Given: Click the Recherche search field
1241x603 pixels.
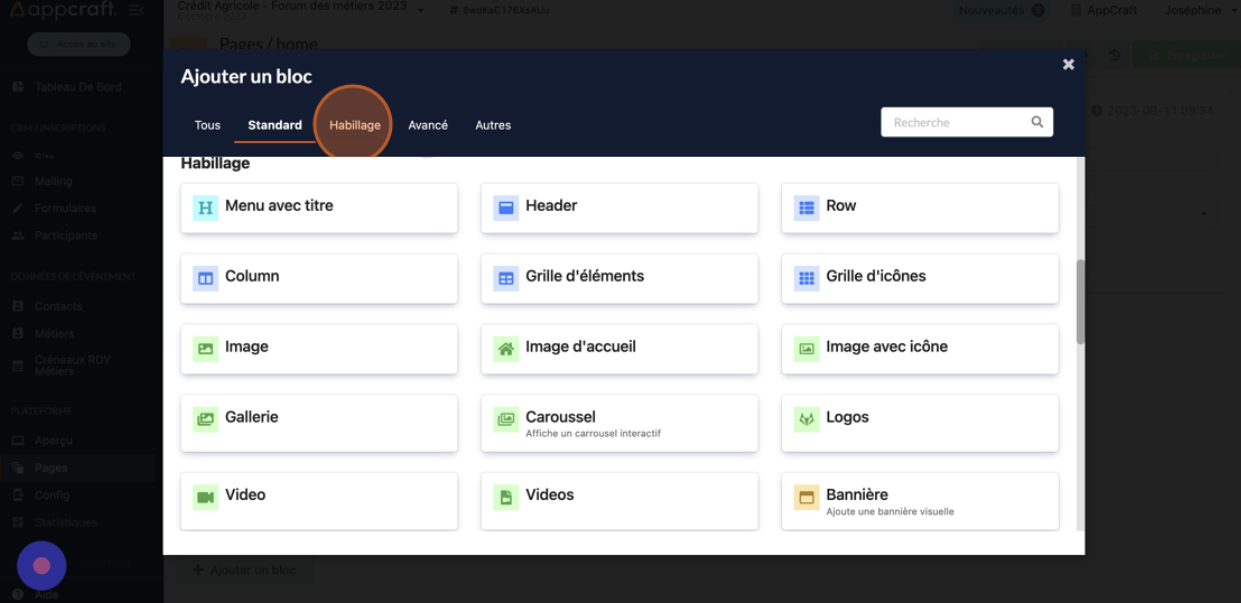Looking at the screenshot, I should point(955,122).
